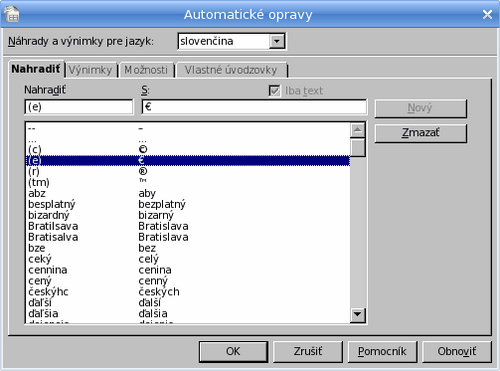The width and height of the screenshot is (500, 371).
Task: Select the bze → bez row
Action: pyautogui.click(x=188, y=248)
